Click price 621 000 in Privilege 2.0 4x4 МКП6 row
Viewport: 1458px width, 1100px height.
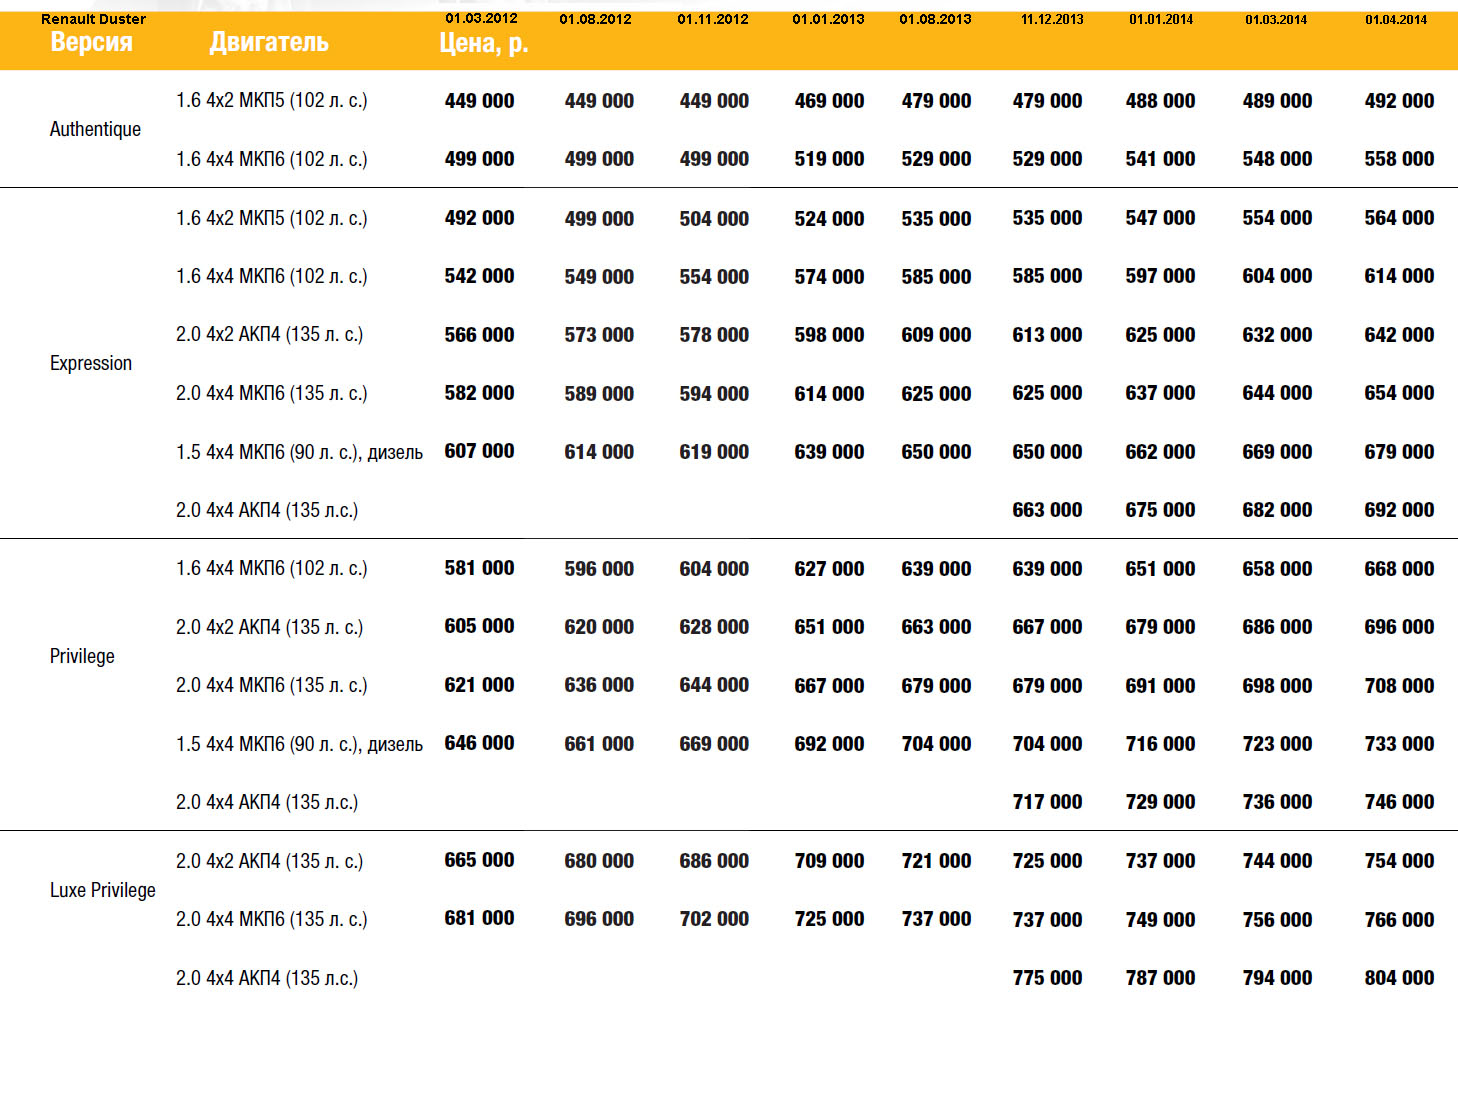click(x=479, y=685)
